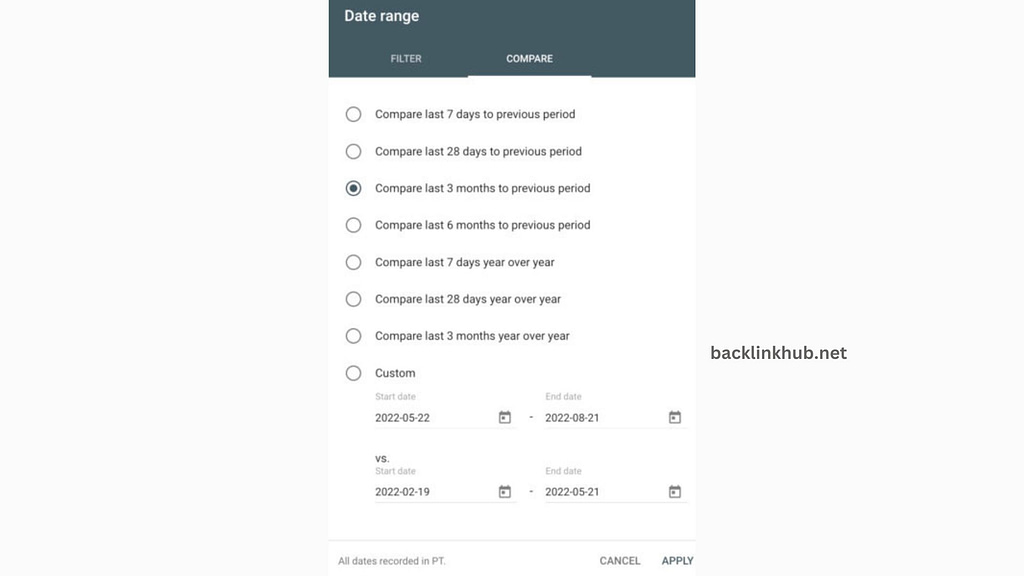Switch to the COMPARE tab
The height and width of the screenshot is (576, 1024).
pyautogui.click(x=529, y=58)
